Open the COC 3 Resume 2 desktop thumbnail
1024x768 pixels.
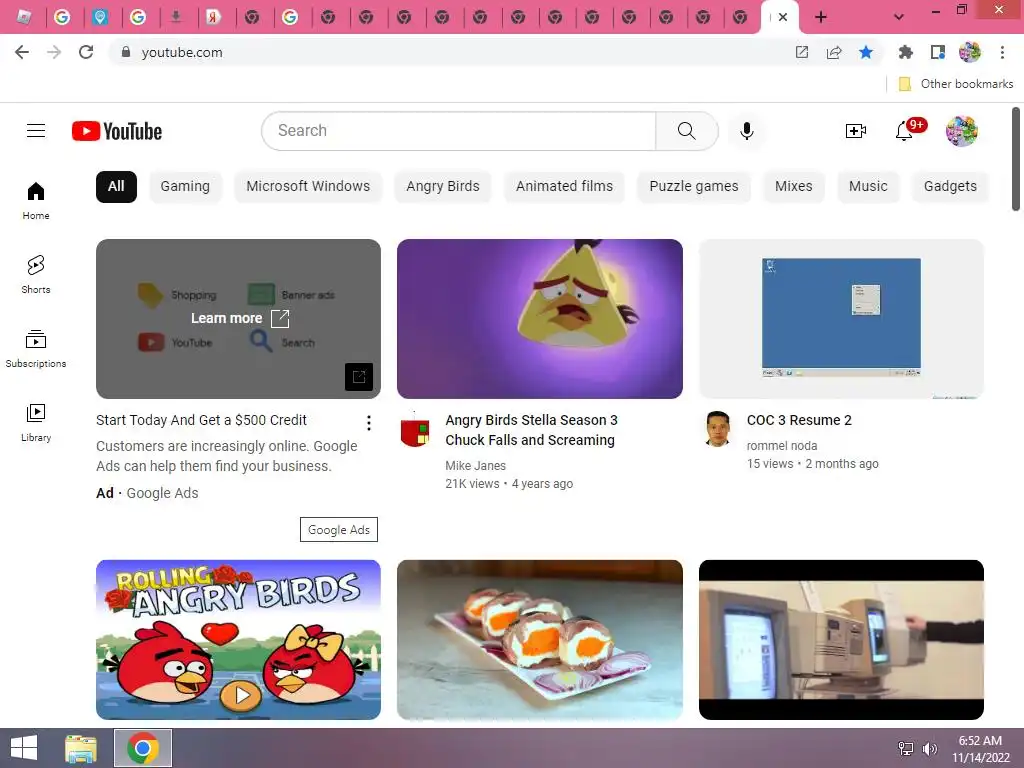841,319
